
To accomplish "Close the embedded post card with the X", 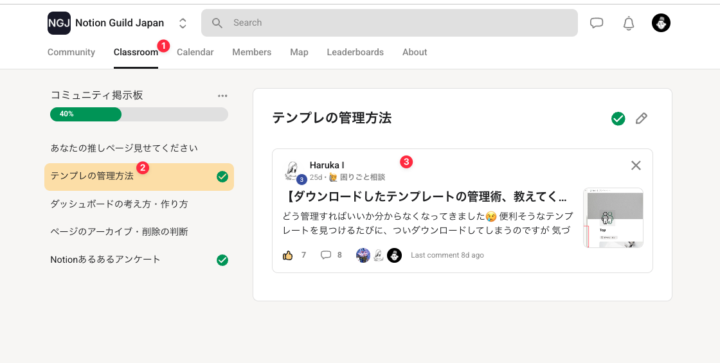I will pyautogui.click(x=636, y=165).
